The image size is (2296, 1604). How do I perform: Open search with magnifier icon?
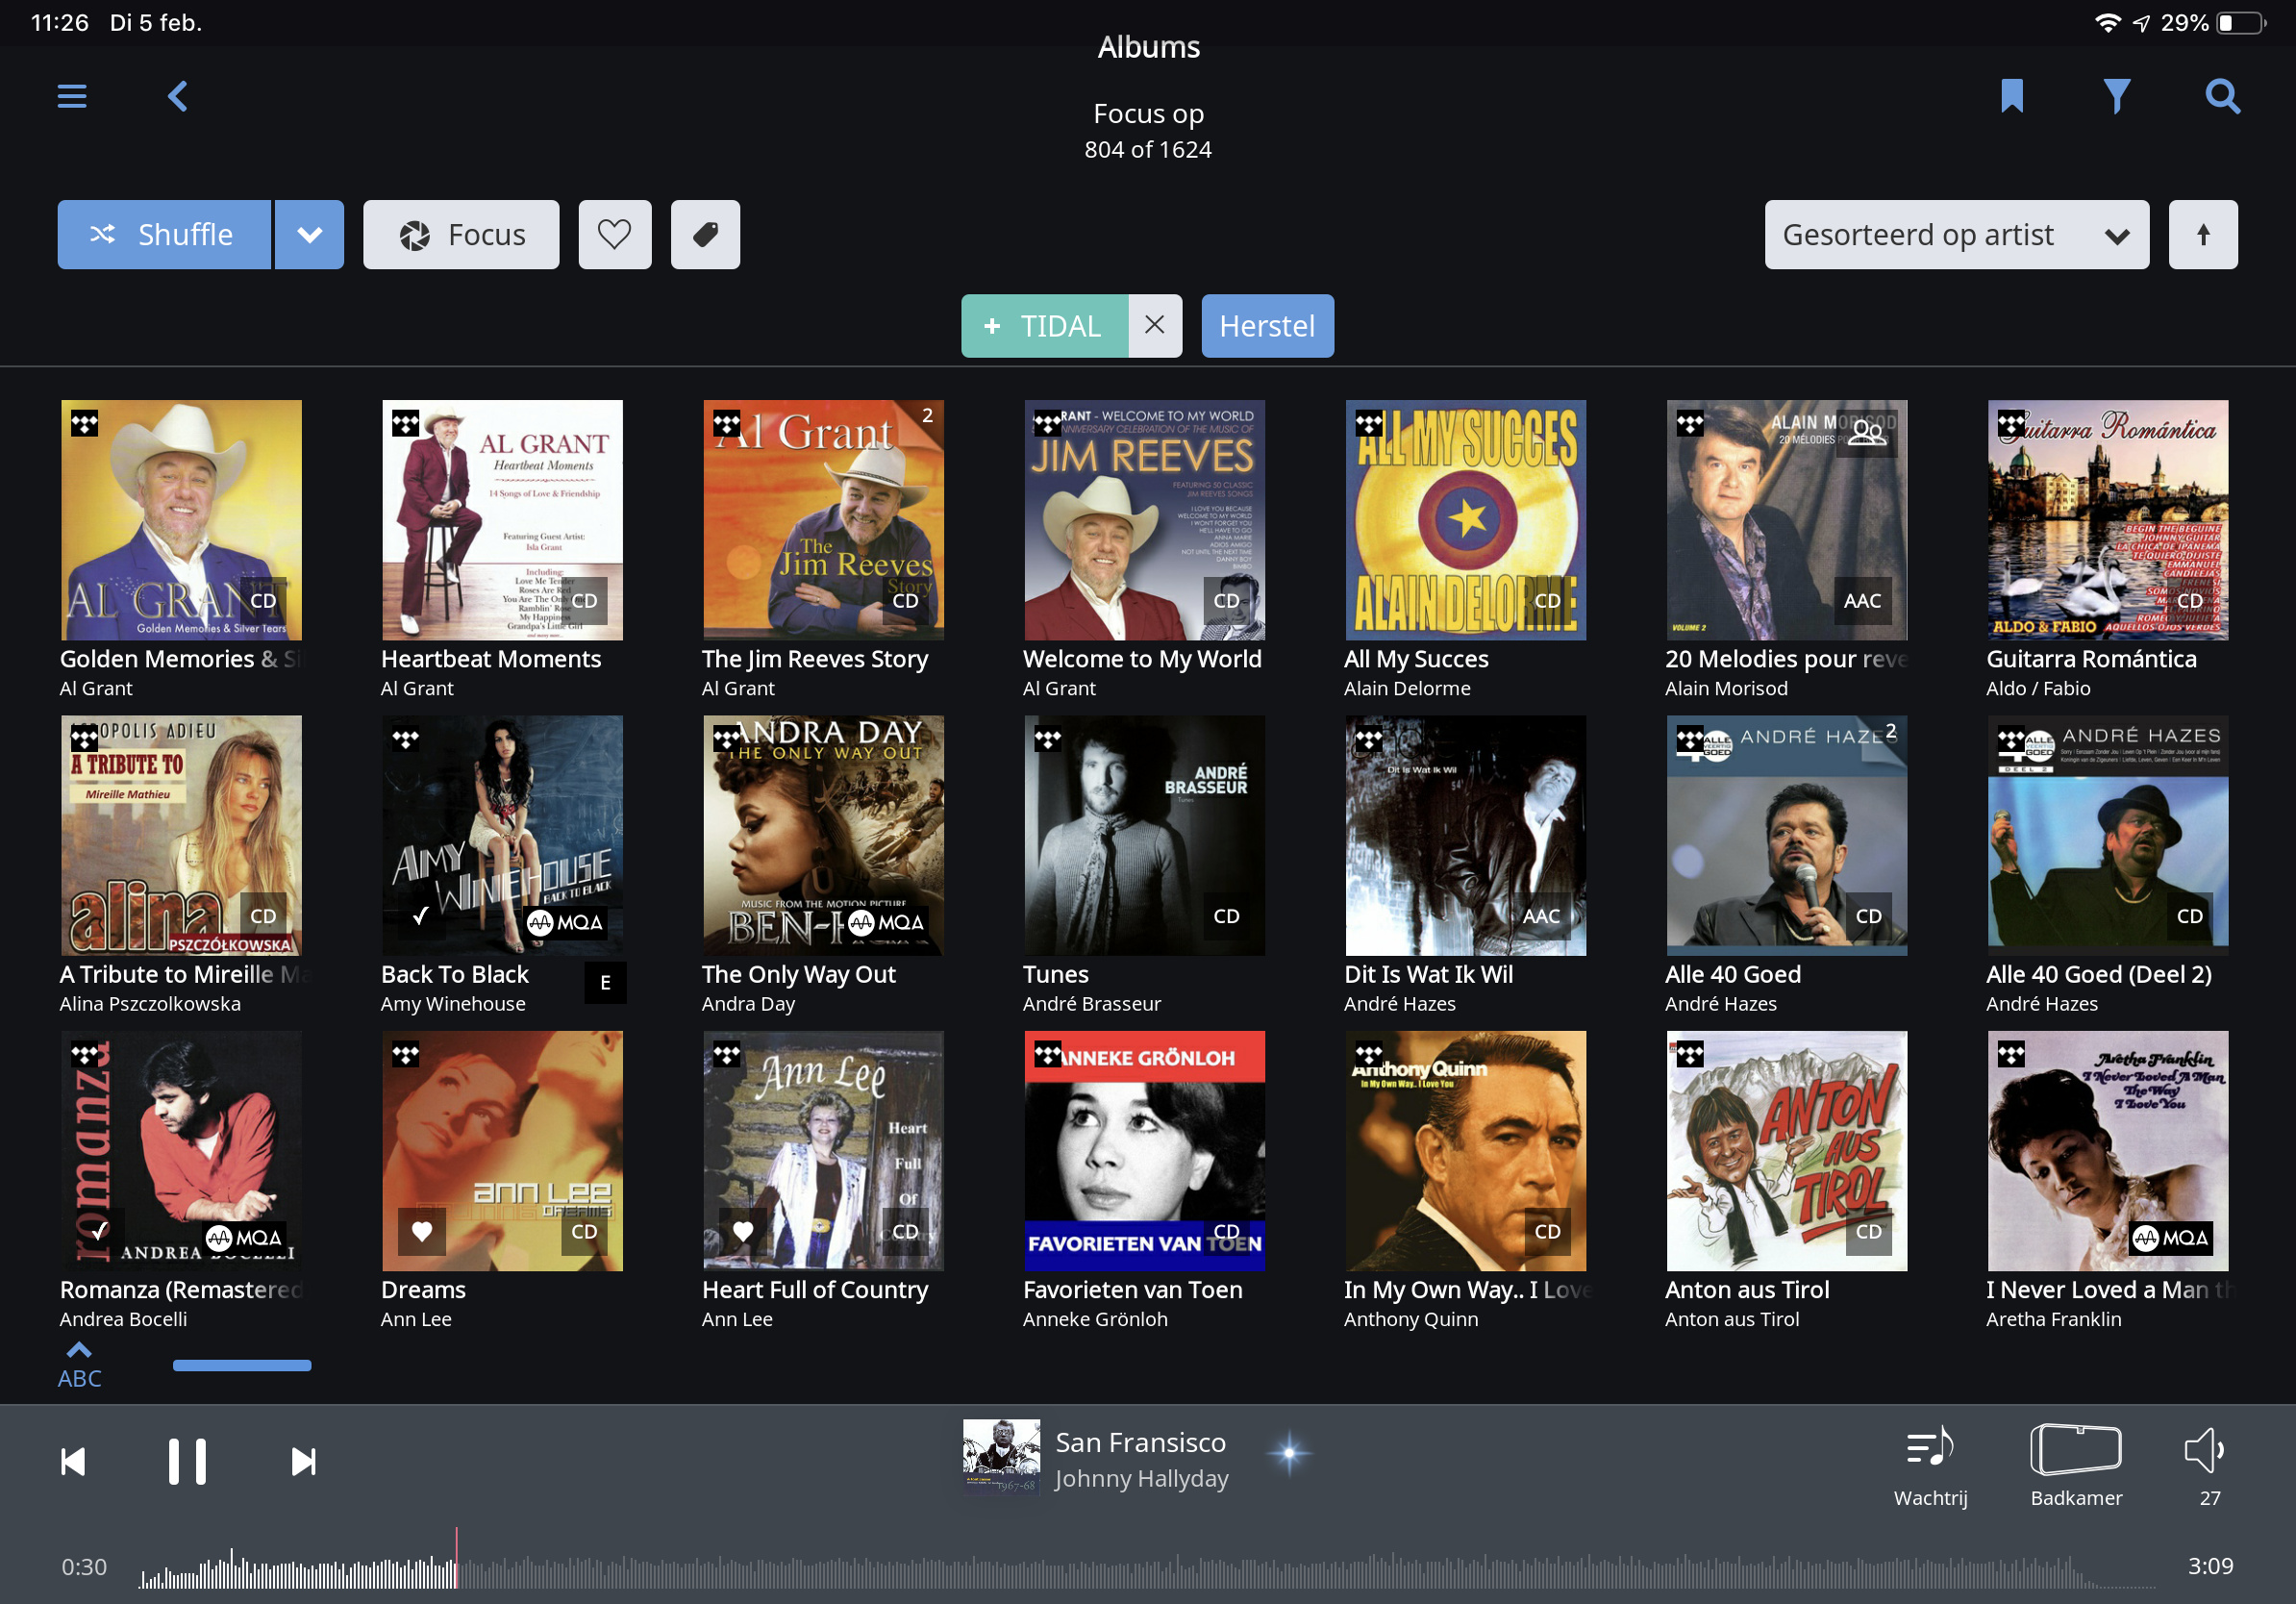pos(2222,96)
